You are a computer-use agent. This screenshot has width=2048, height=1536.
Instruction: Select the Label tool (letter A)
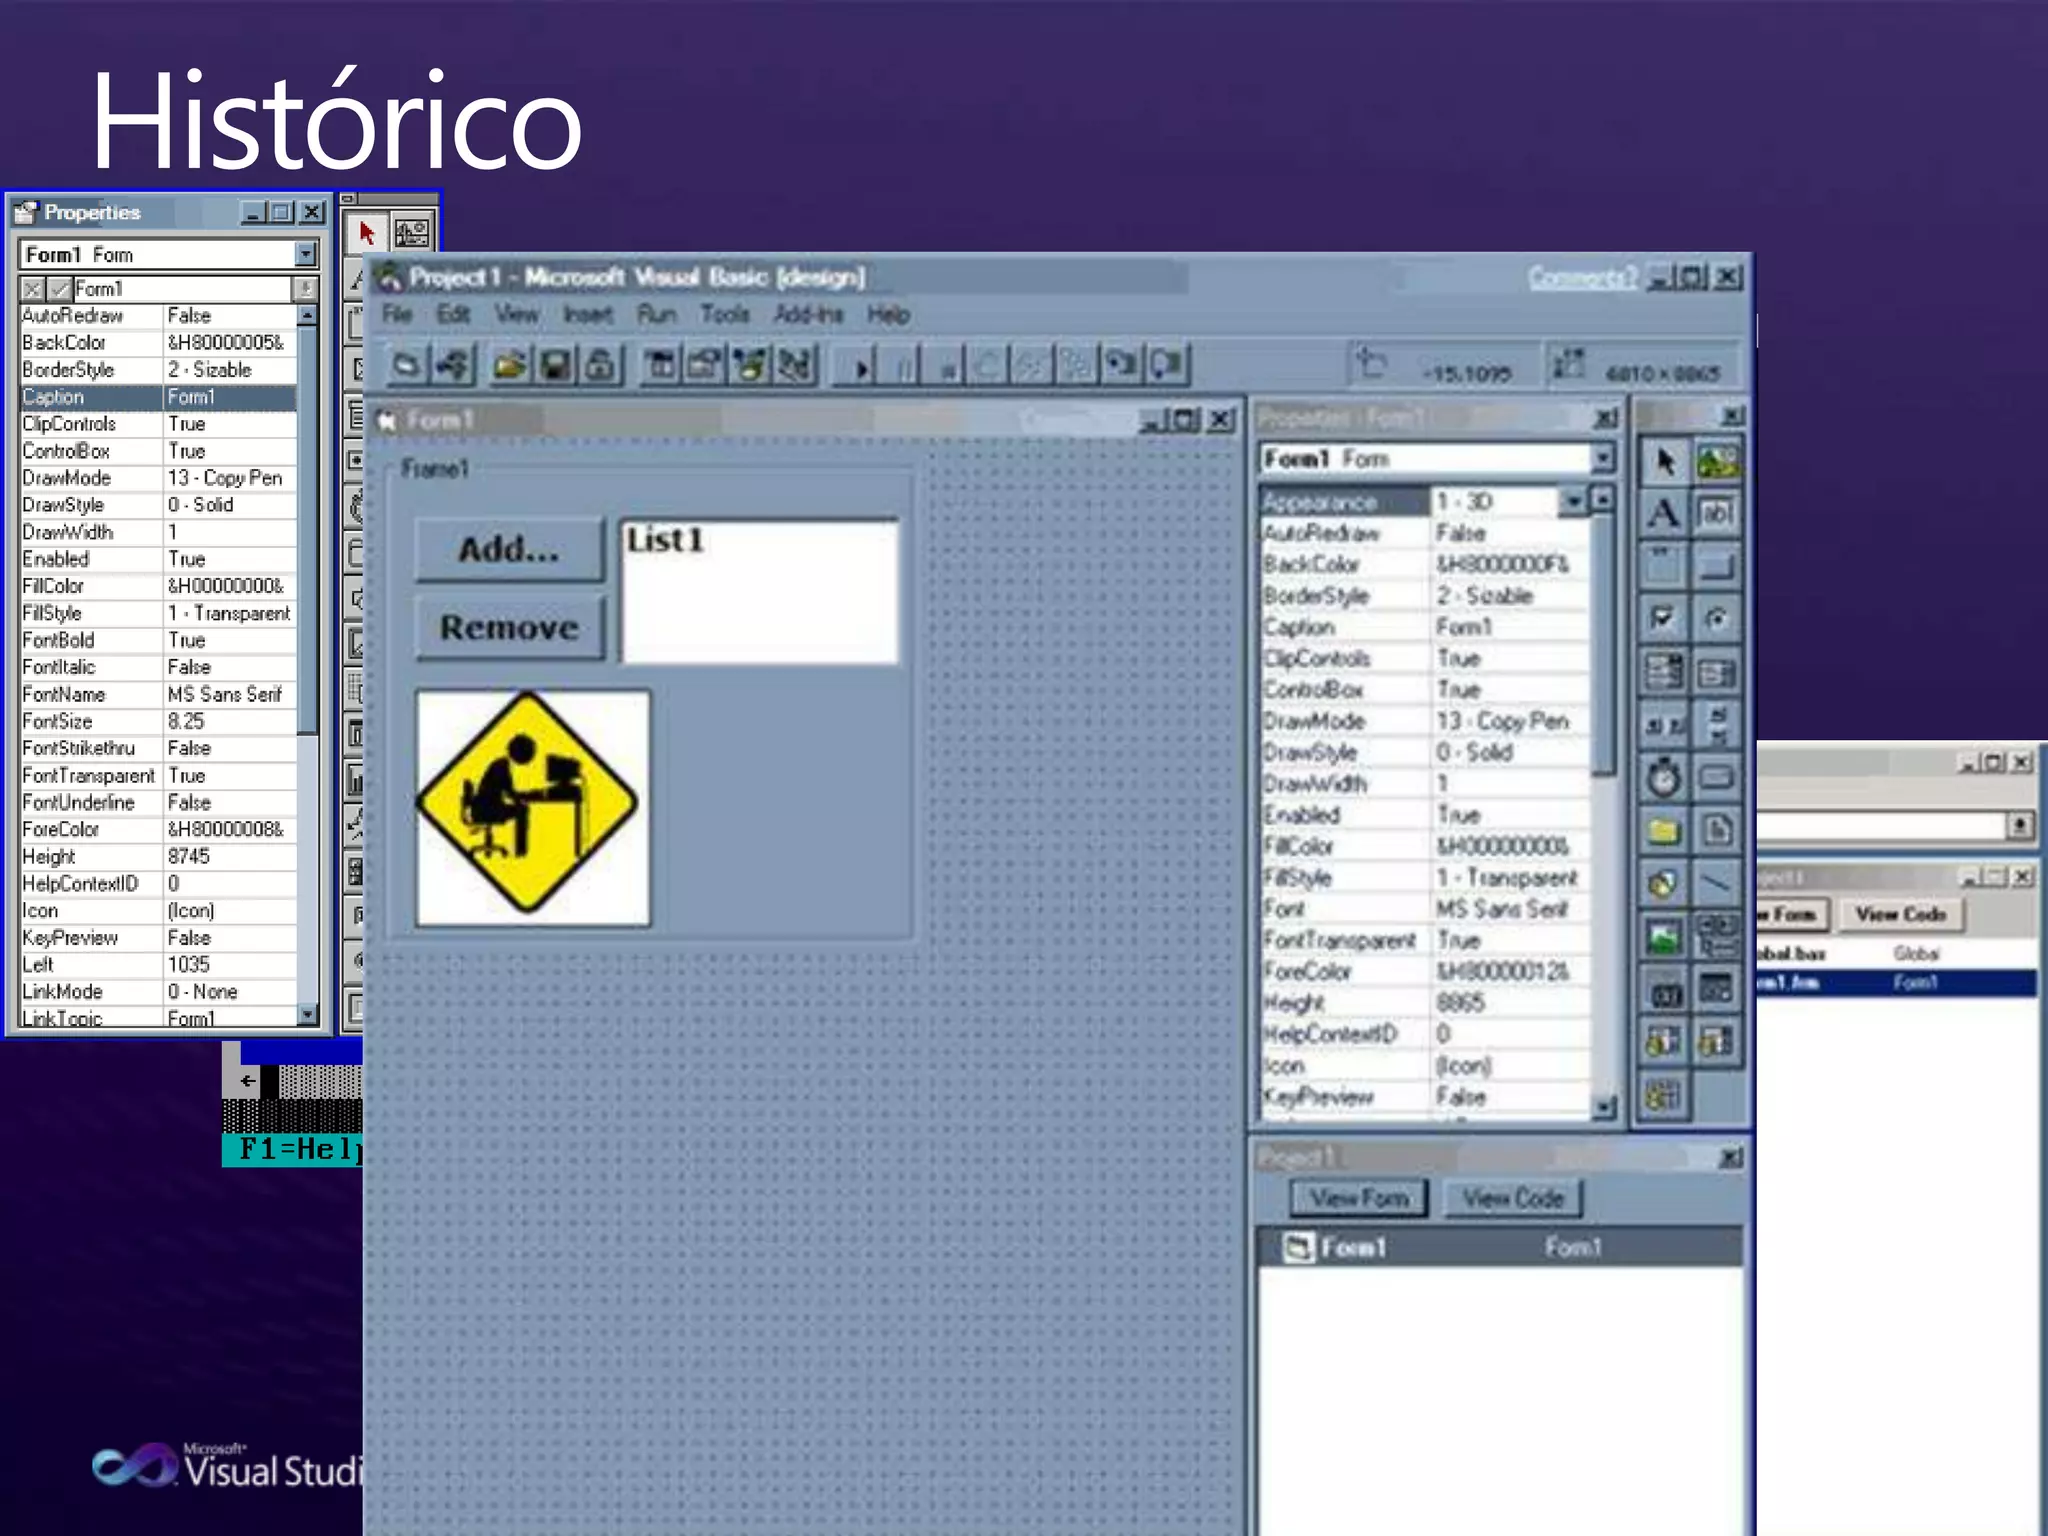[1664, 514]
